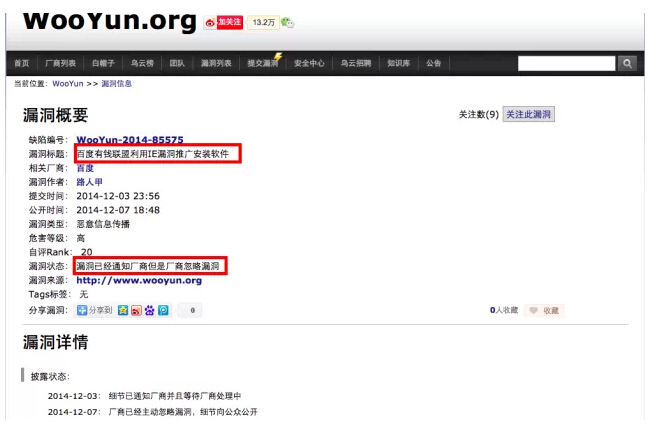Share via QQ Zone star icon
The height and width of the screenshot is (435, 656).
pos(123,310)
